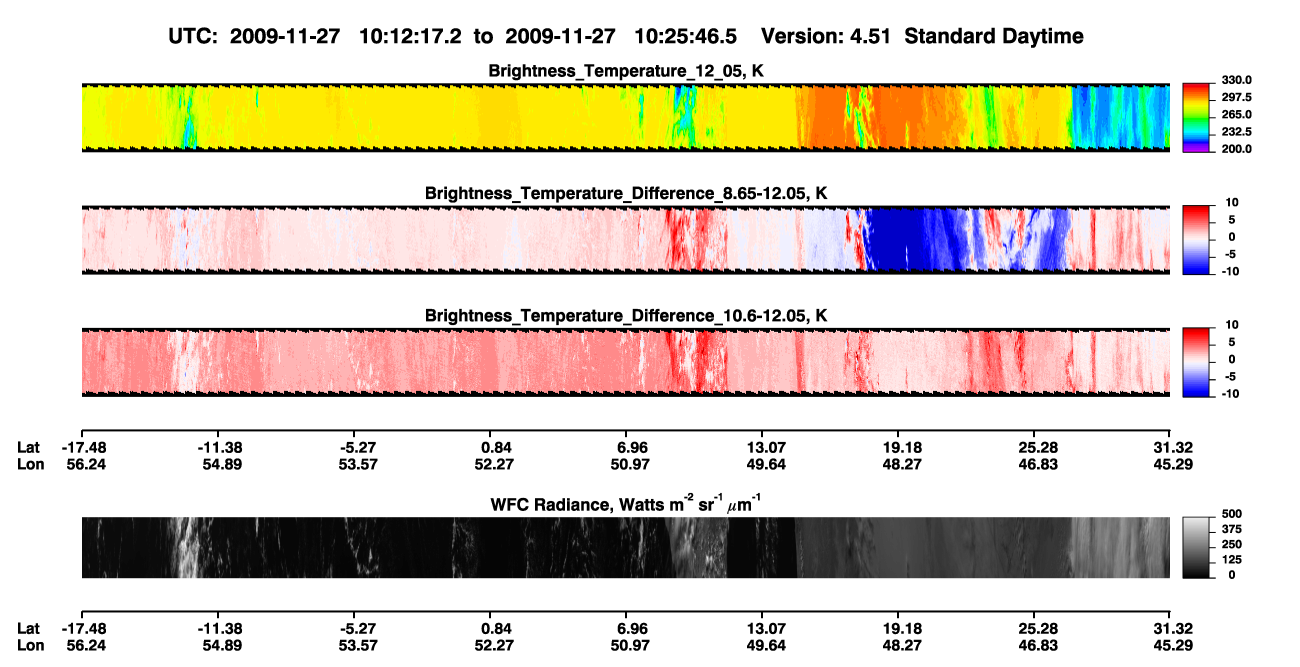Click the 125 label on the WFC colorbar
Viewport: 1300px width, 667px height.
click(1231, 560)
